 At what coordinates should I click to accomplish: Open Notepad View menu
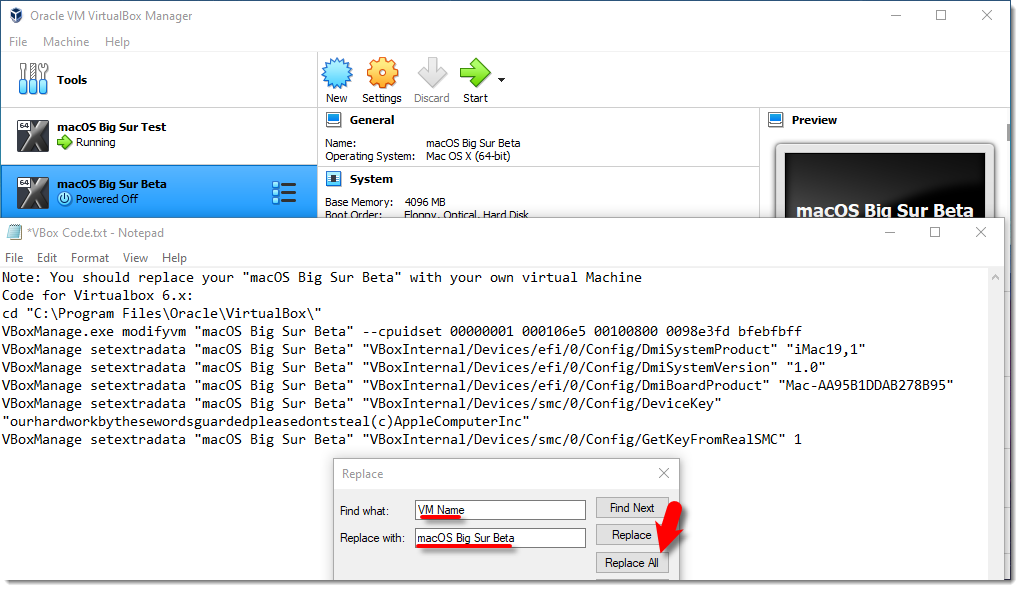135,258
